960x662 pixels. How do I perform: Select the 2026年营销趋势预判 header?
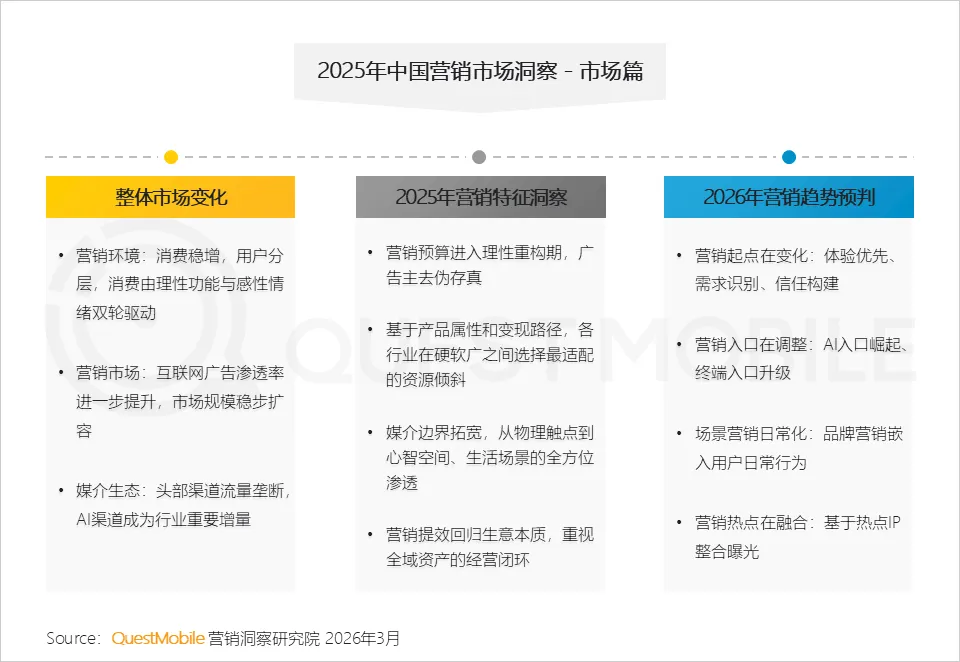pyautogui.click(x=789, y=196)
